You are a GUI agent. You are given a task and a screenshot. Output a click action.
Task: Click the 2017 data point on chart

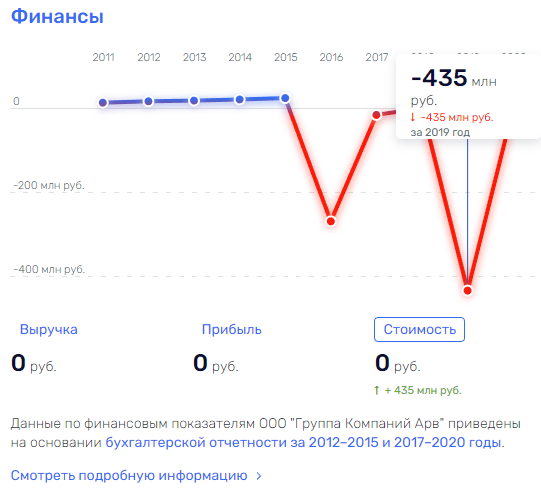coord(376,115)
